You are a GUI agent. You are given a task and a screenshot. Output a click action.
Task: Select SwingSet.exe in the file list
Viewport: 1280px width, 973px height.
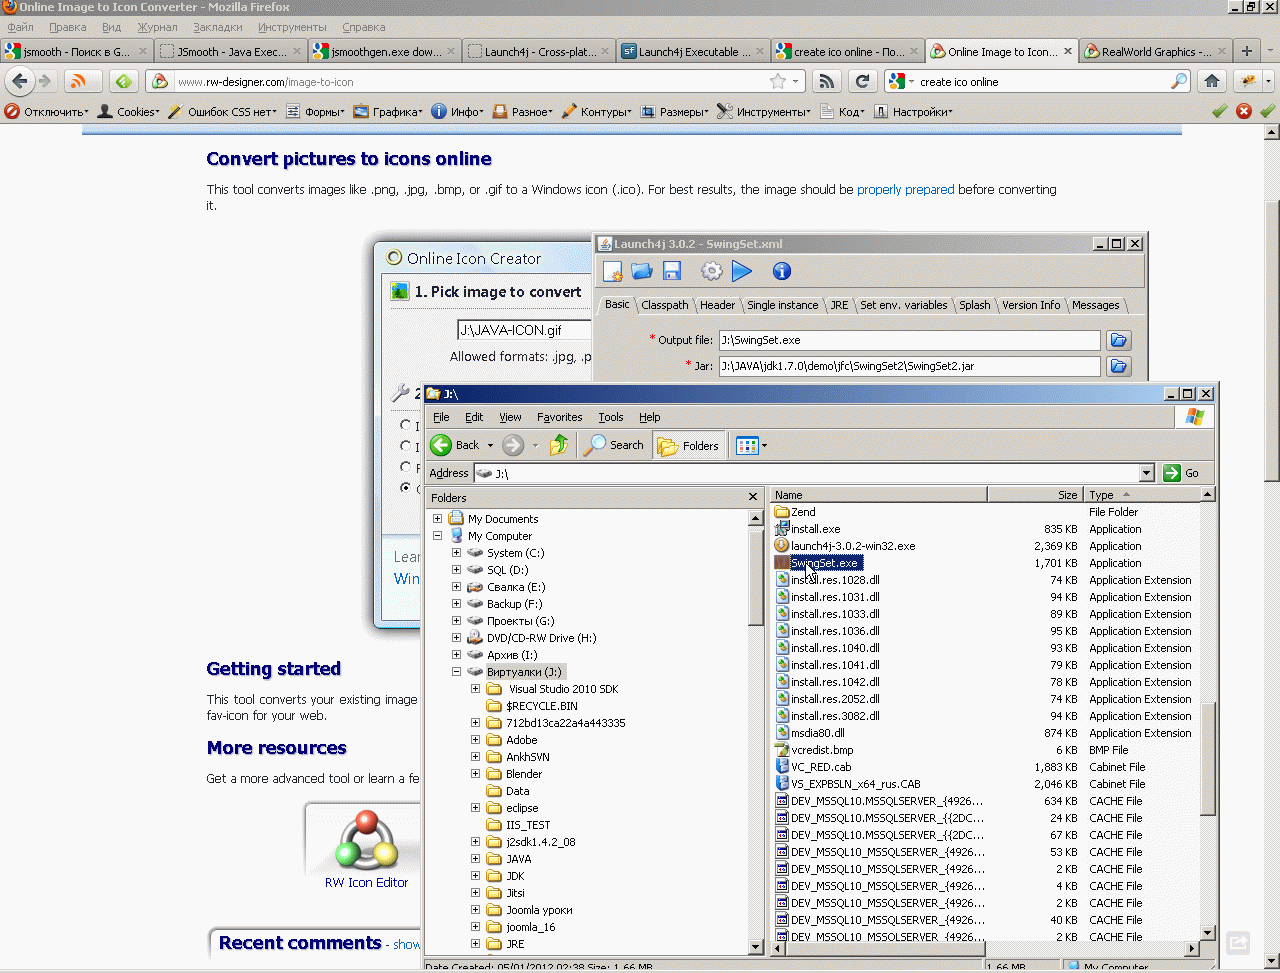(824, 563)
